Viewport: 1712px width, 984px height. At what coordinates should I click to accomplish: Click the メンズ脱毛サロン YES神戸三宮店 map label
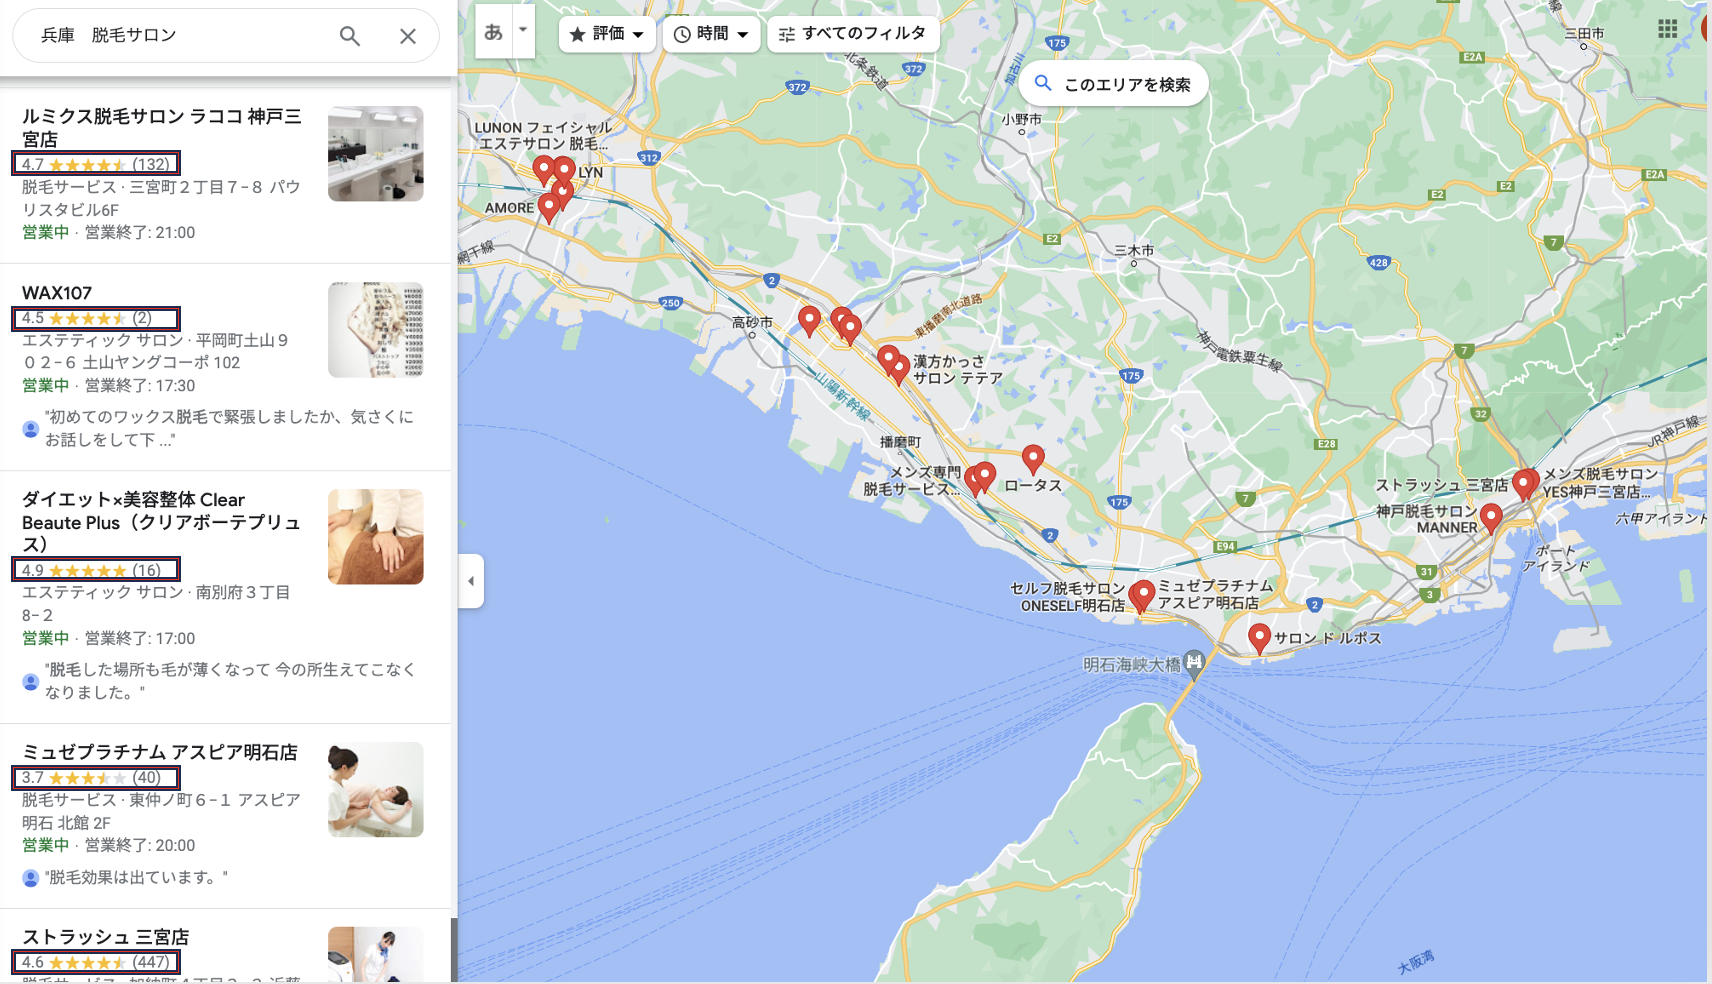pyautogui.click(x=1600, y=483)
